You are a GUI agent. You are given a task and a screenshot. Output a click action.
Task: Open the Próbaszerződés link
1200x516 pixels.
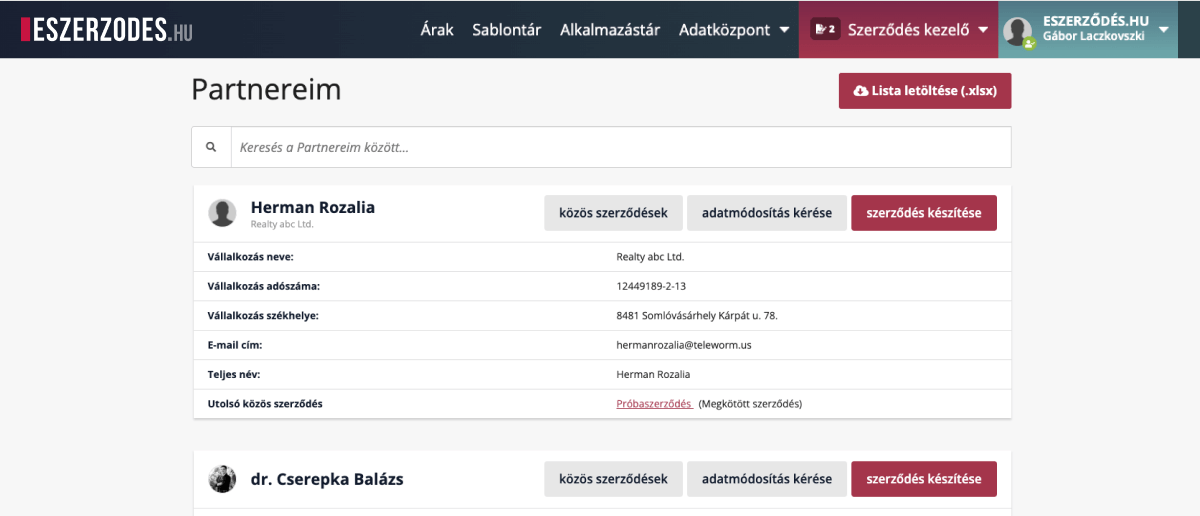pos(654,404)
